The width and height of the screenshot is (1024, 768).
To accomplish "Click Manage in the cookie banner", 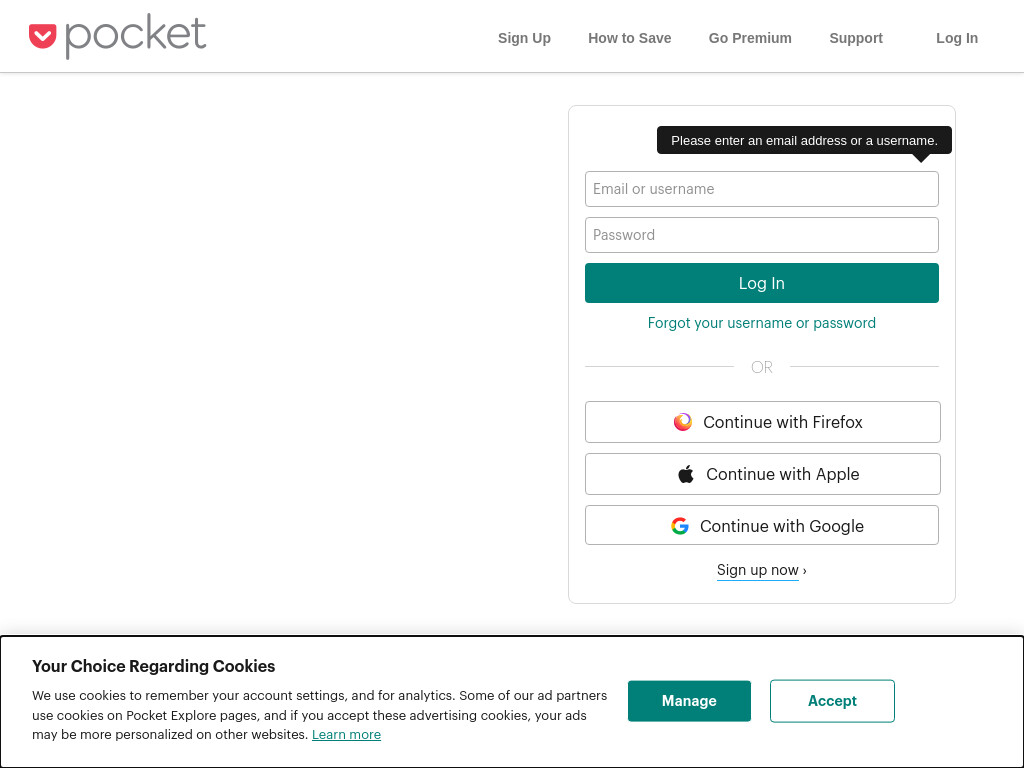I will 689,701.
